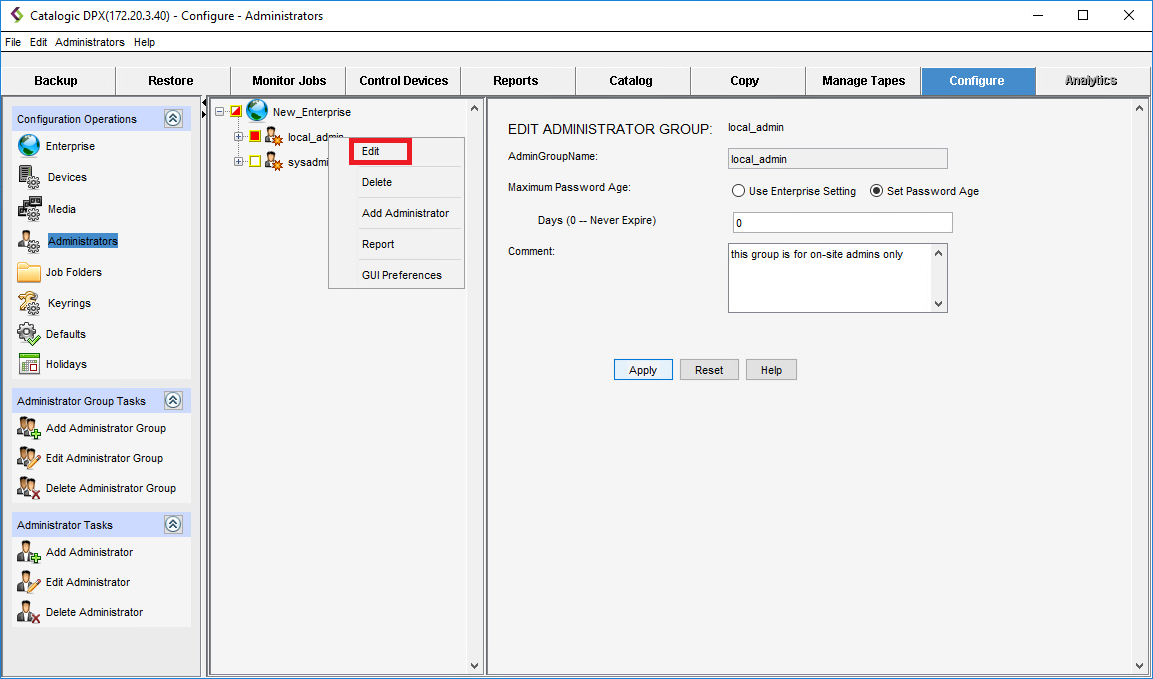
Task: Select the Media tape icon
Action: (x=29, y=209)
